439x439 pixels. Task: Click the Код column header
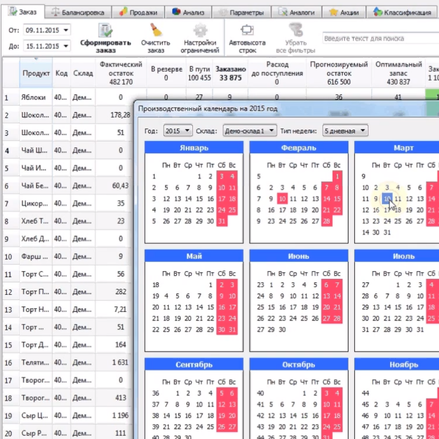[61, 73]
